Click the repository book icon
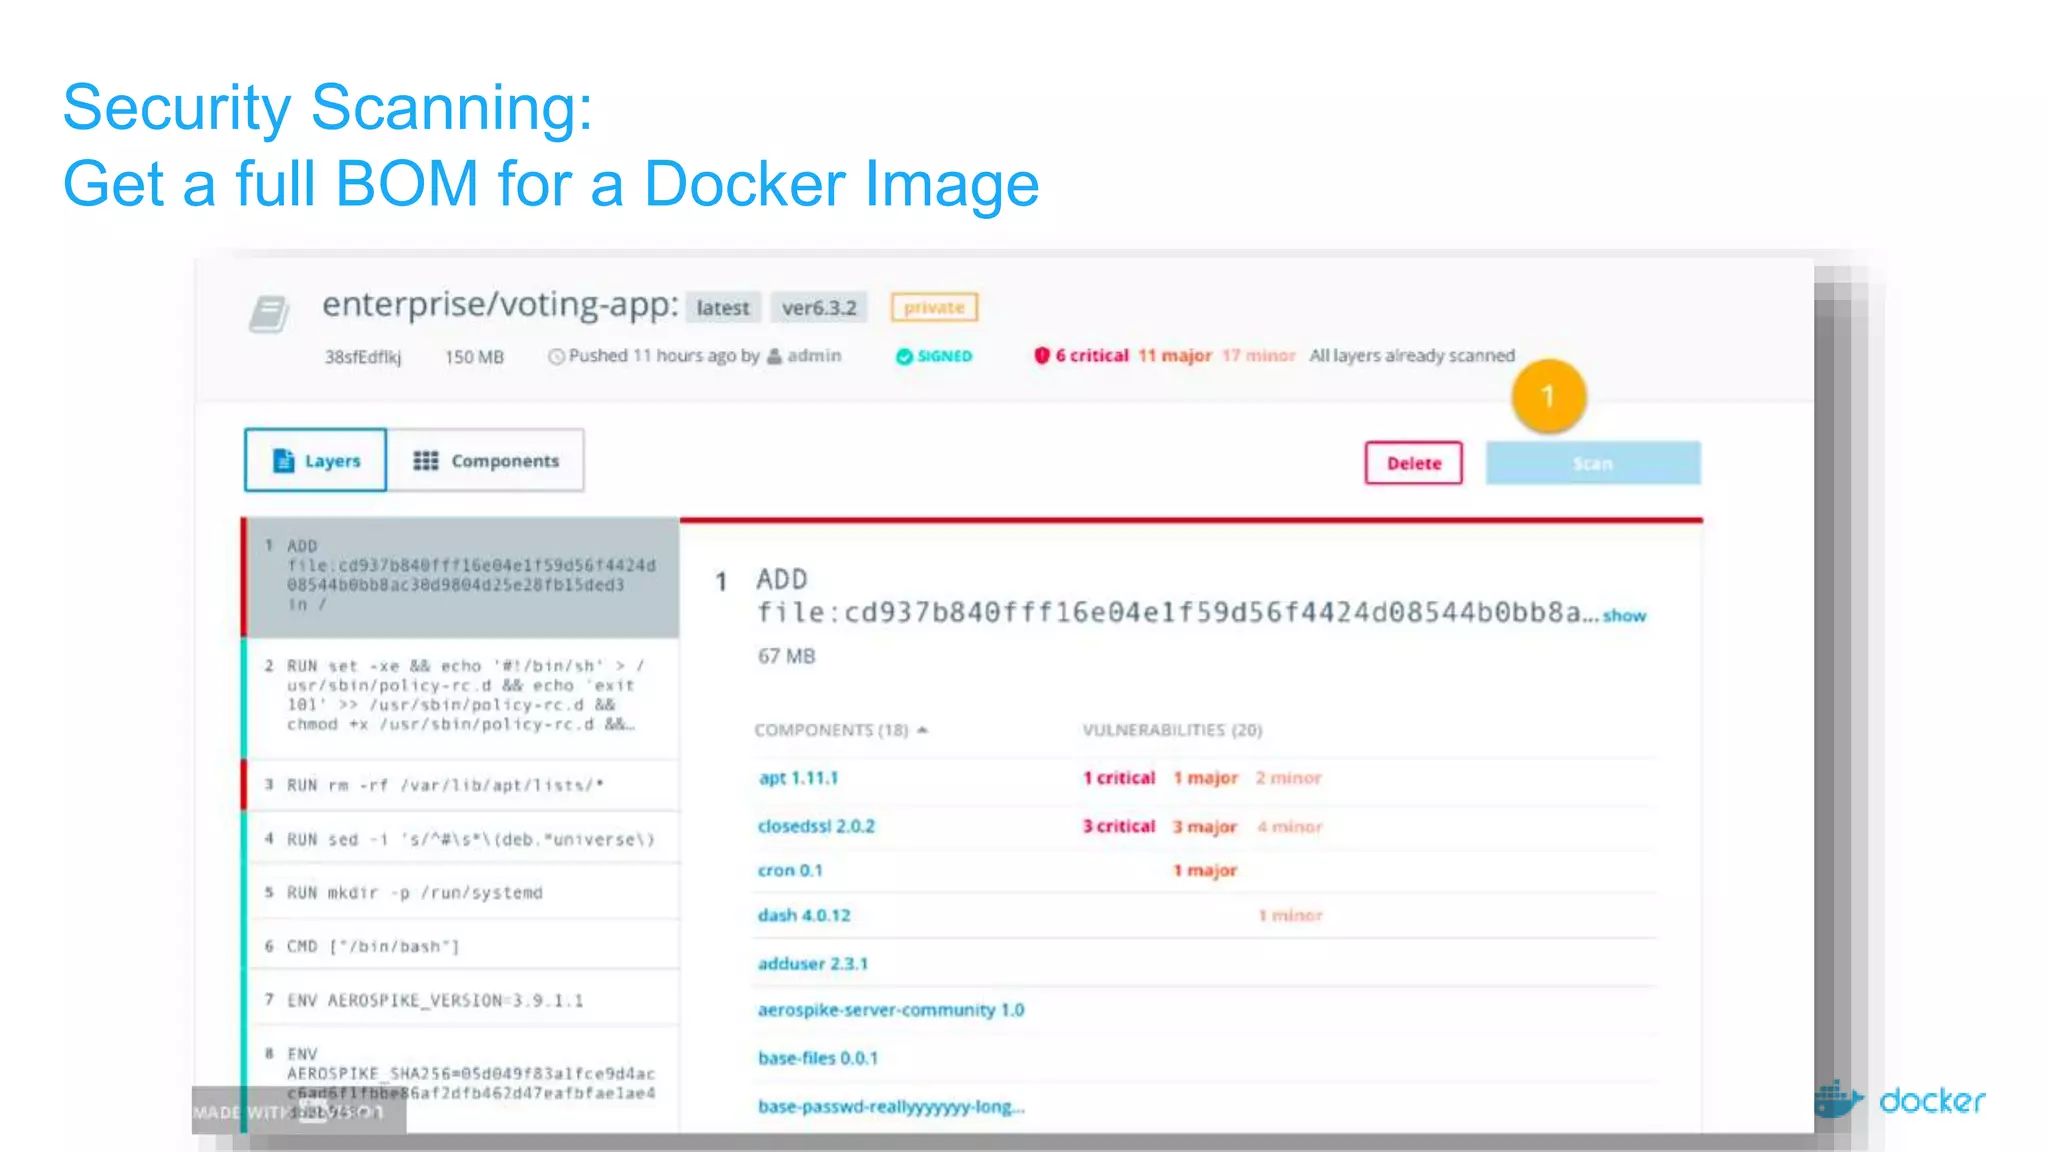The height and width of the screenshot is (1152, 2048). pos(269,314)
